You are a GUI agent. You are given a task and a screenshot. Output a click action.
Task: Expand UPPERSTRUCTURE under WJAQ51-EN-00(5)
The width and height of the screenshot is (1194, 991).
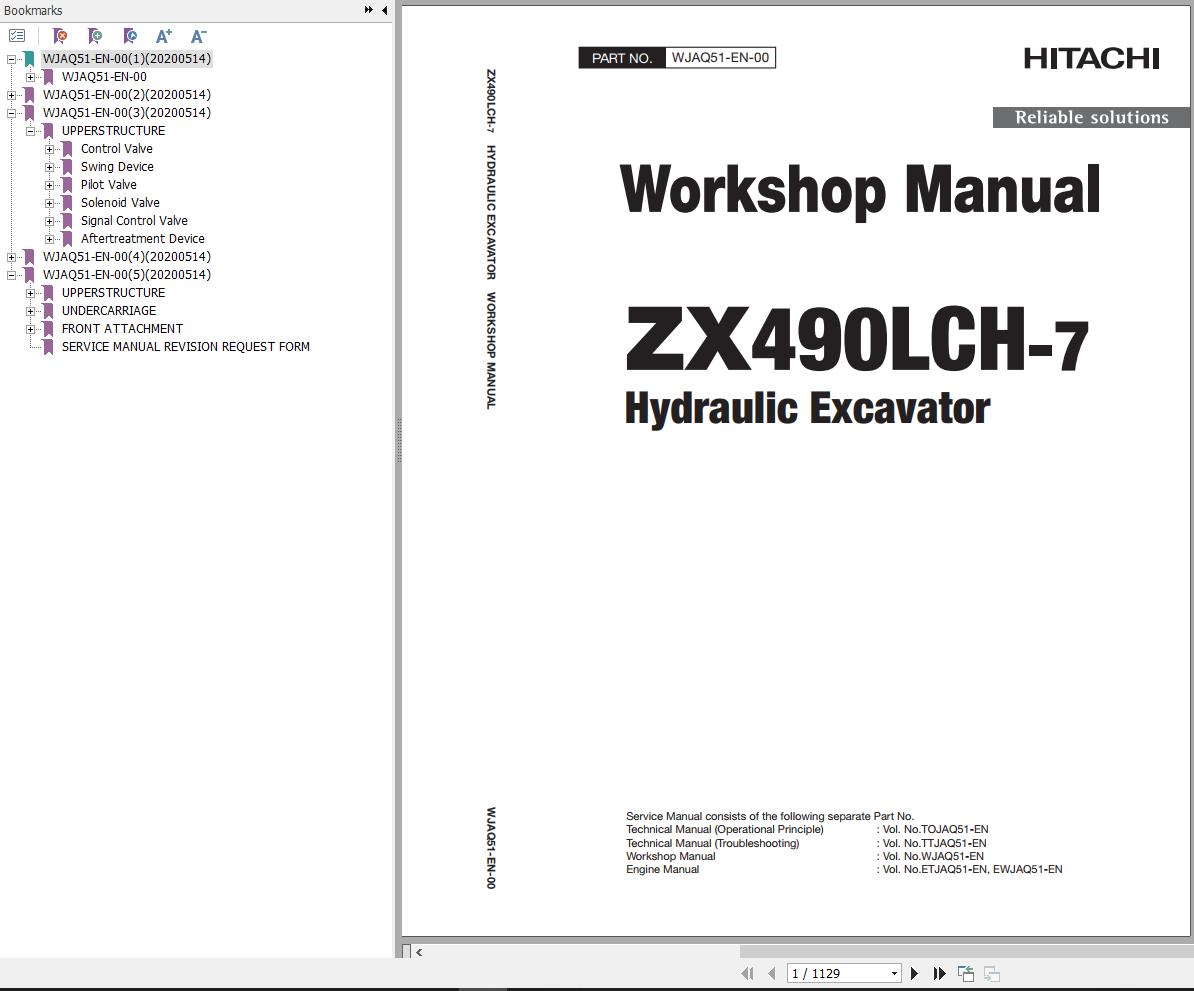pos(30,293)
